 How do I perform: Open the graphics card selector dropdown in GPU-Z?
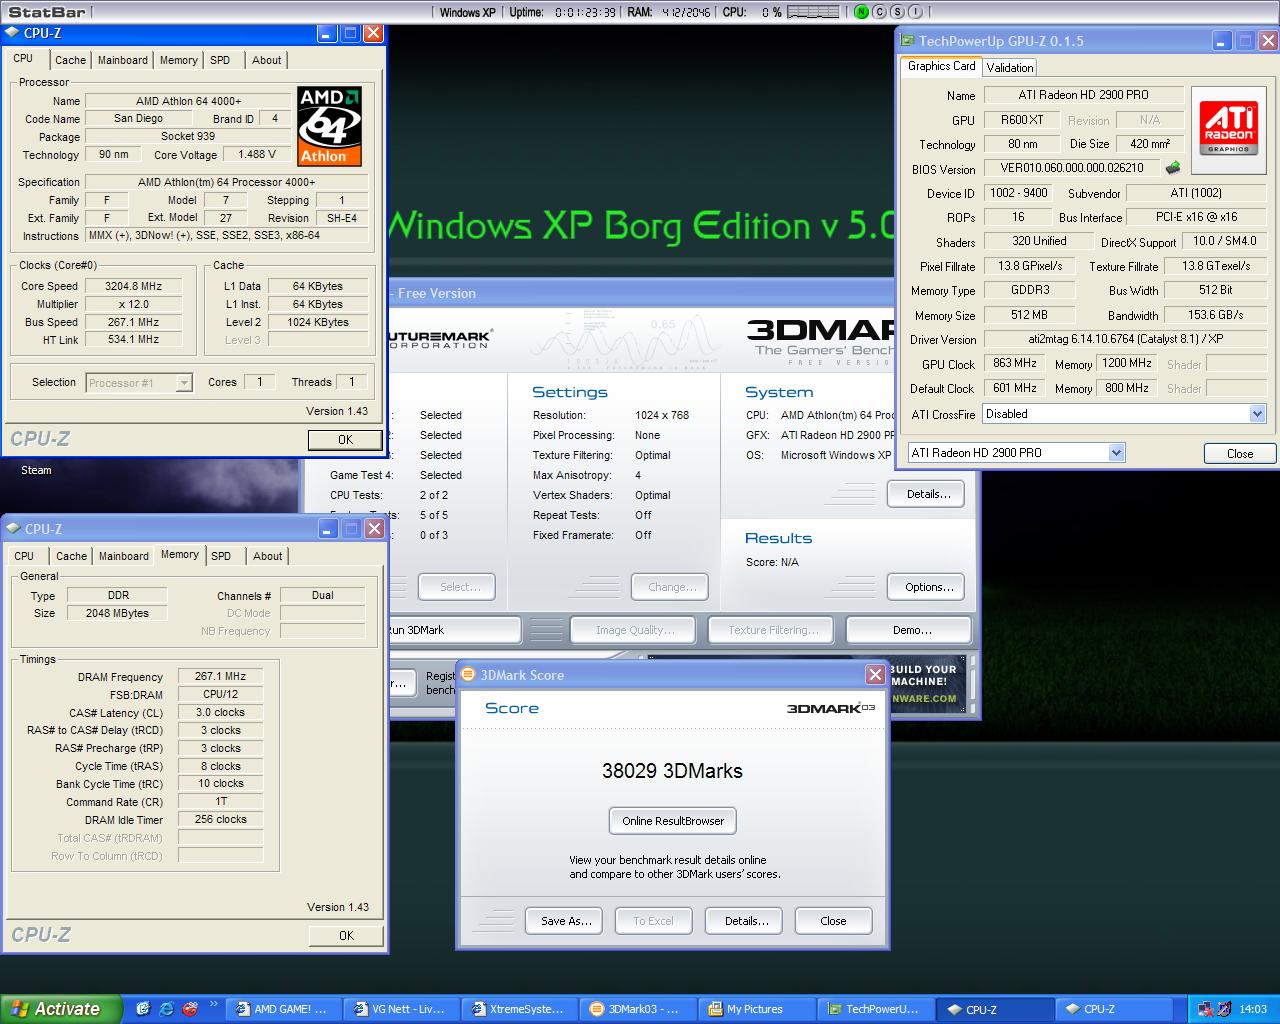click(1016, 453)
